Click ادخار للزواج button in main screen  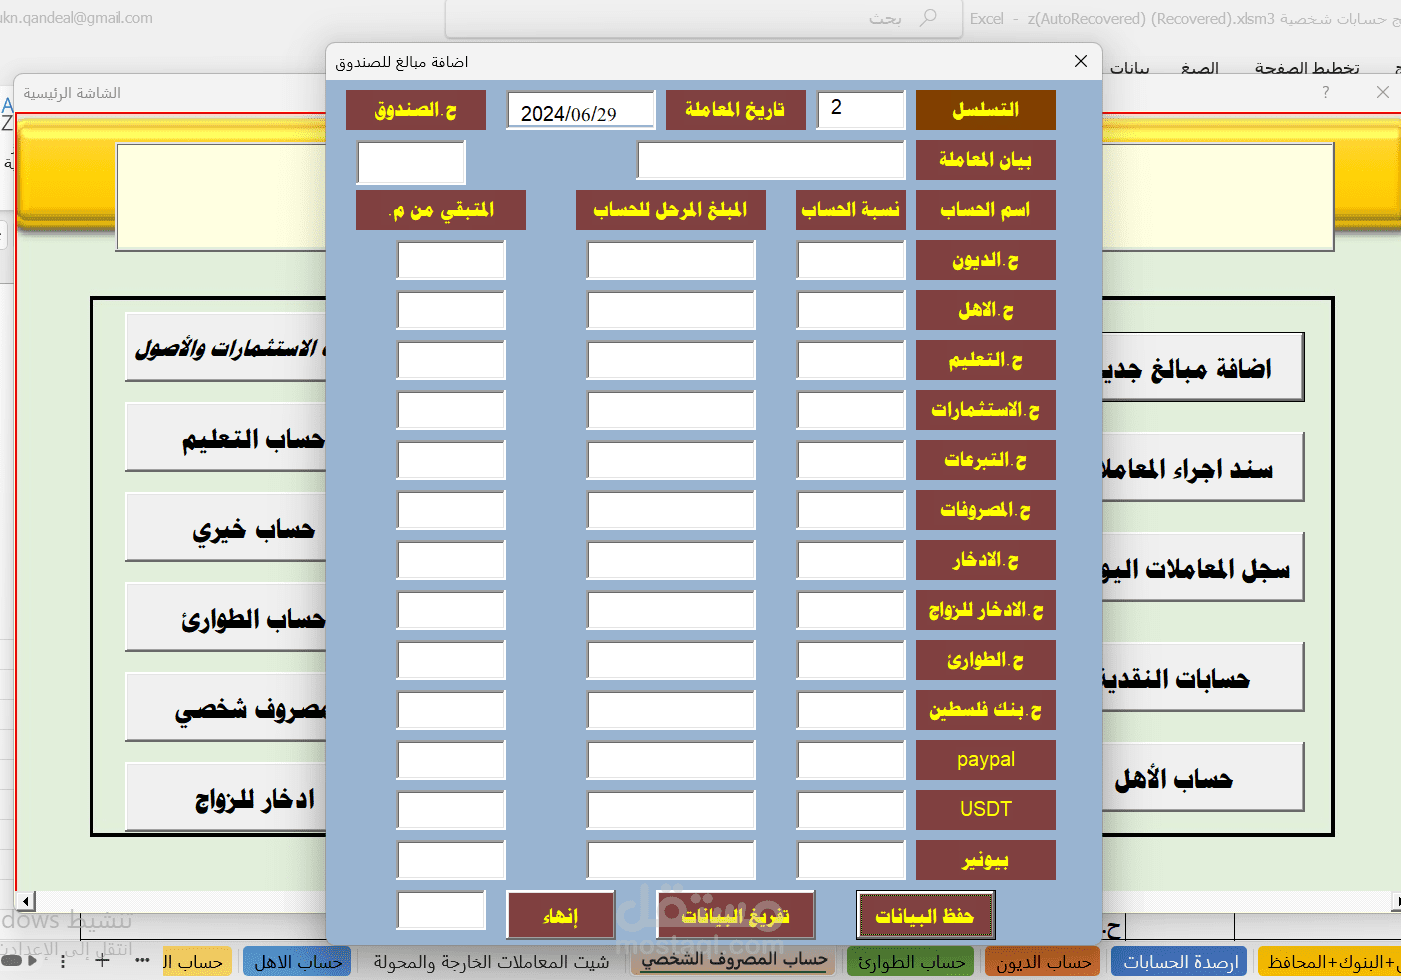[x=226, y=797]
